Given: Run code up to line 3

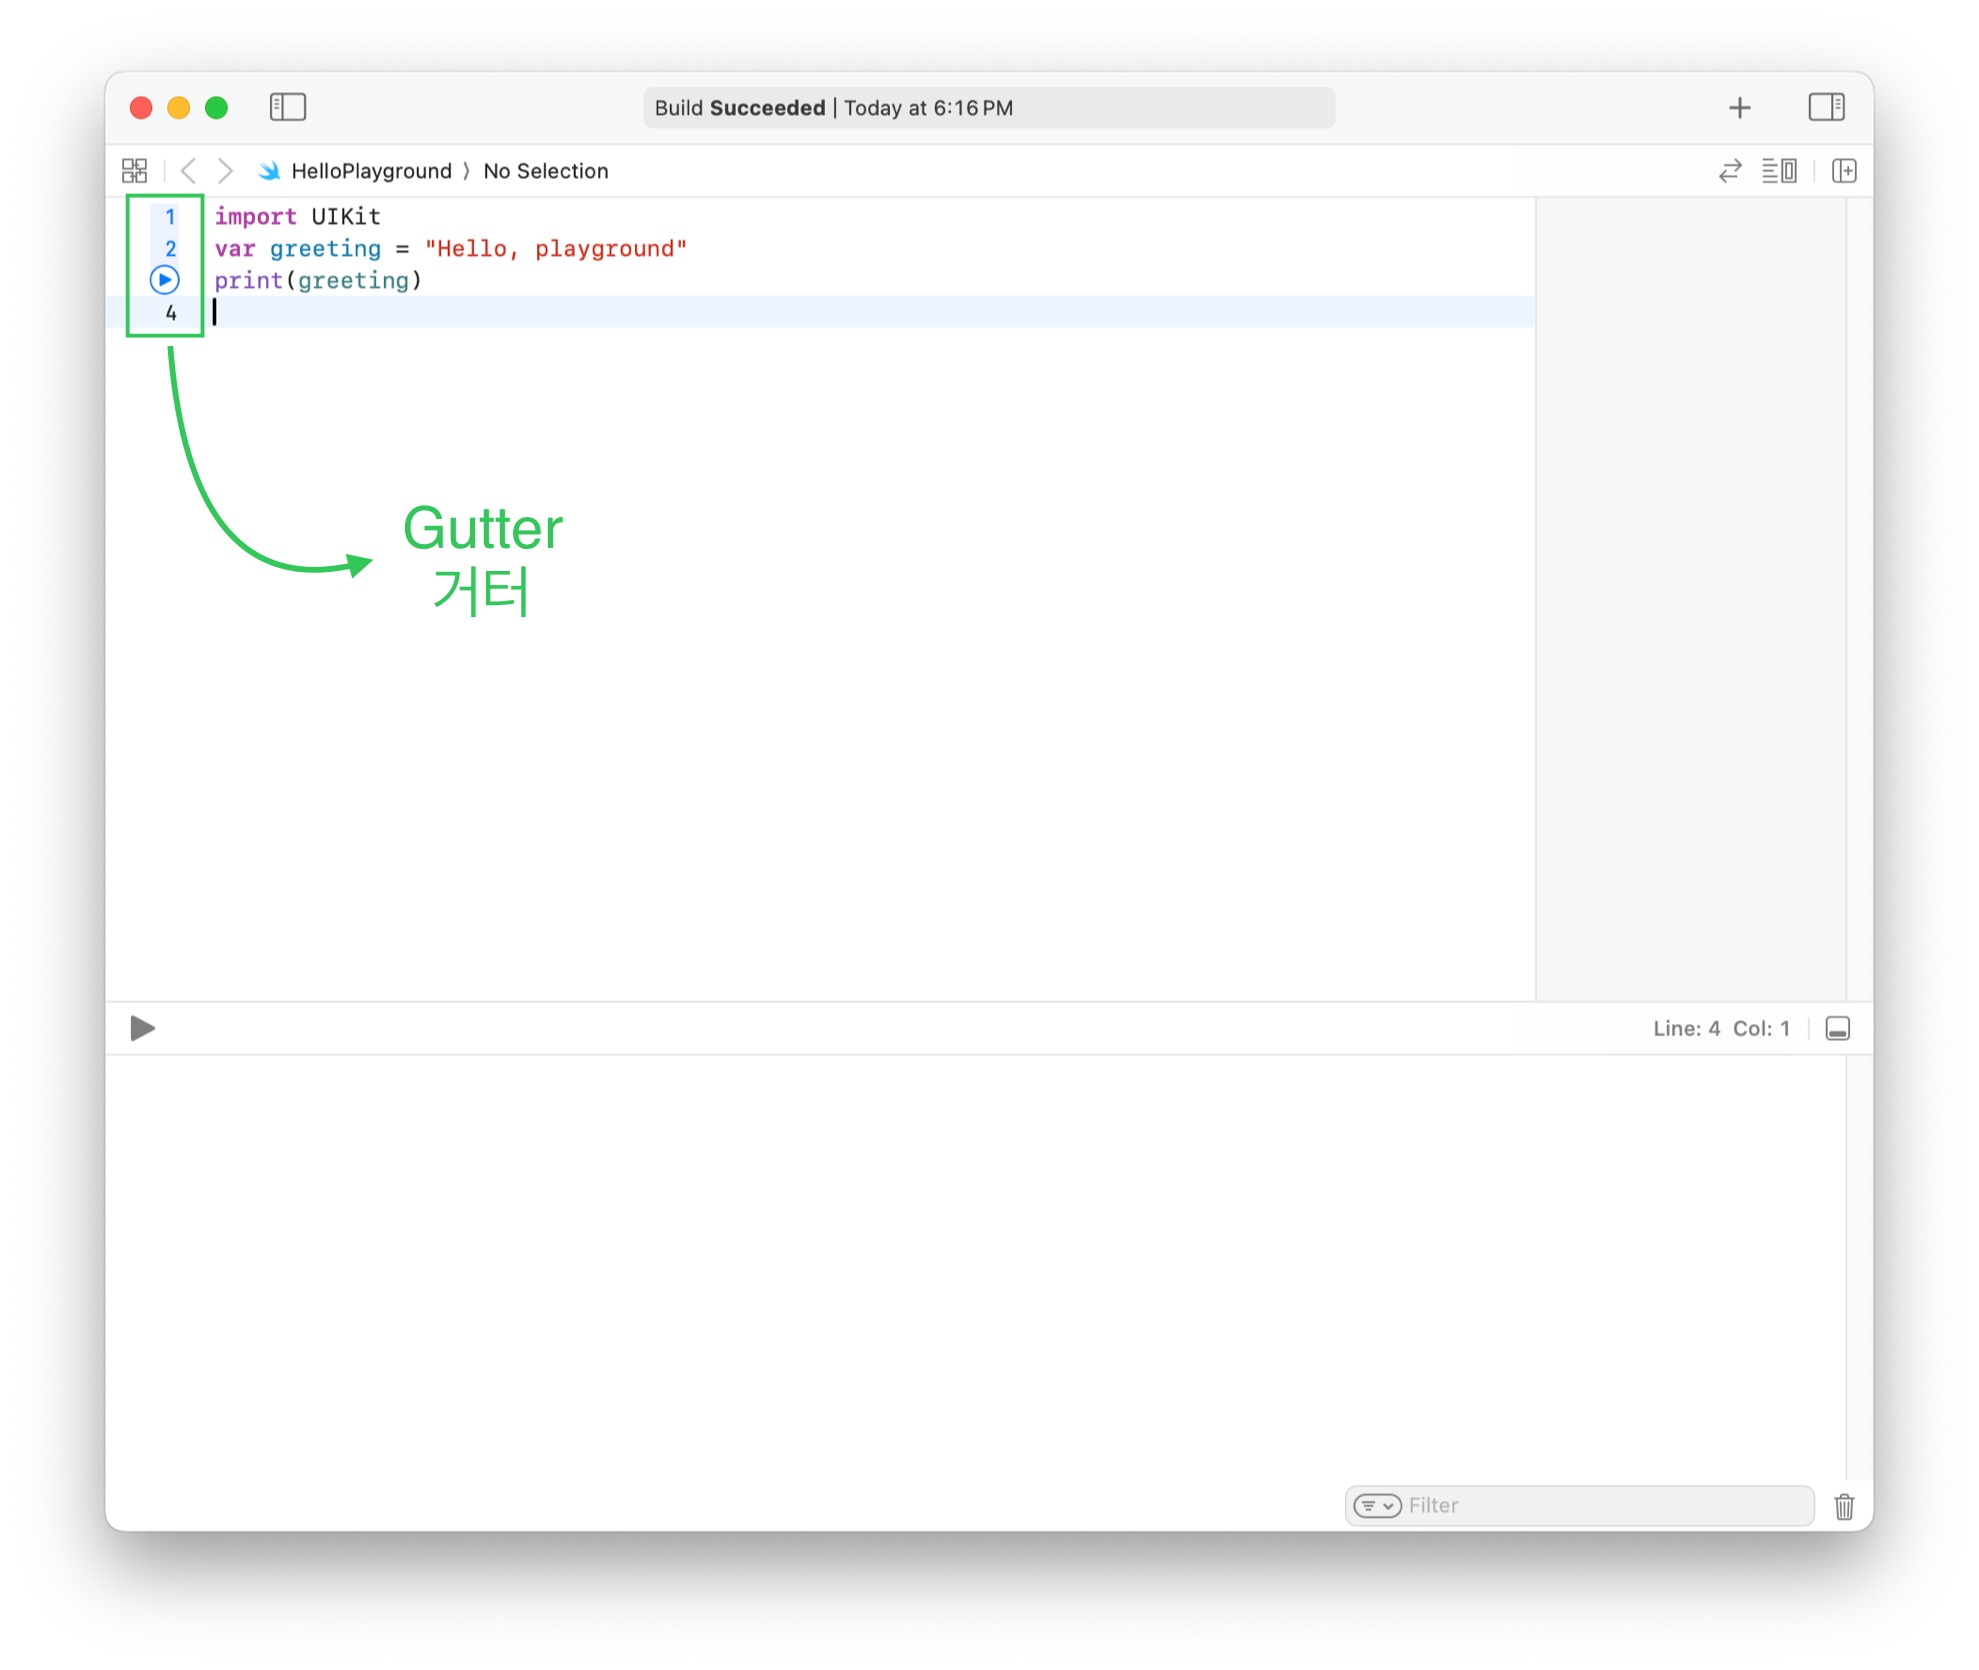Looking at the screenshot, I should coord(165,280).
